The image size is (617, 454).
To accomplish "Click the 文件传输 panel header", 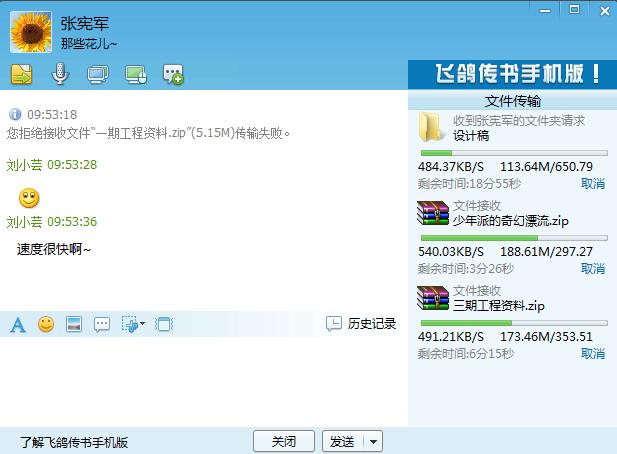I will [512, 101].
